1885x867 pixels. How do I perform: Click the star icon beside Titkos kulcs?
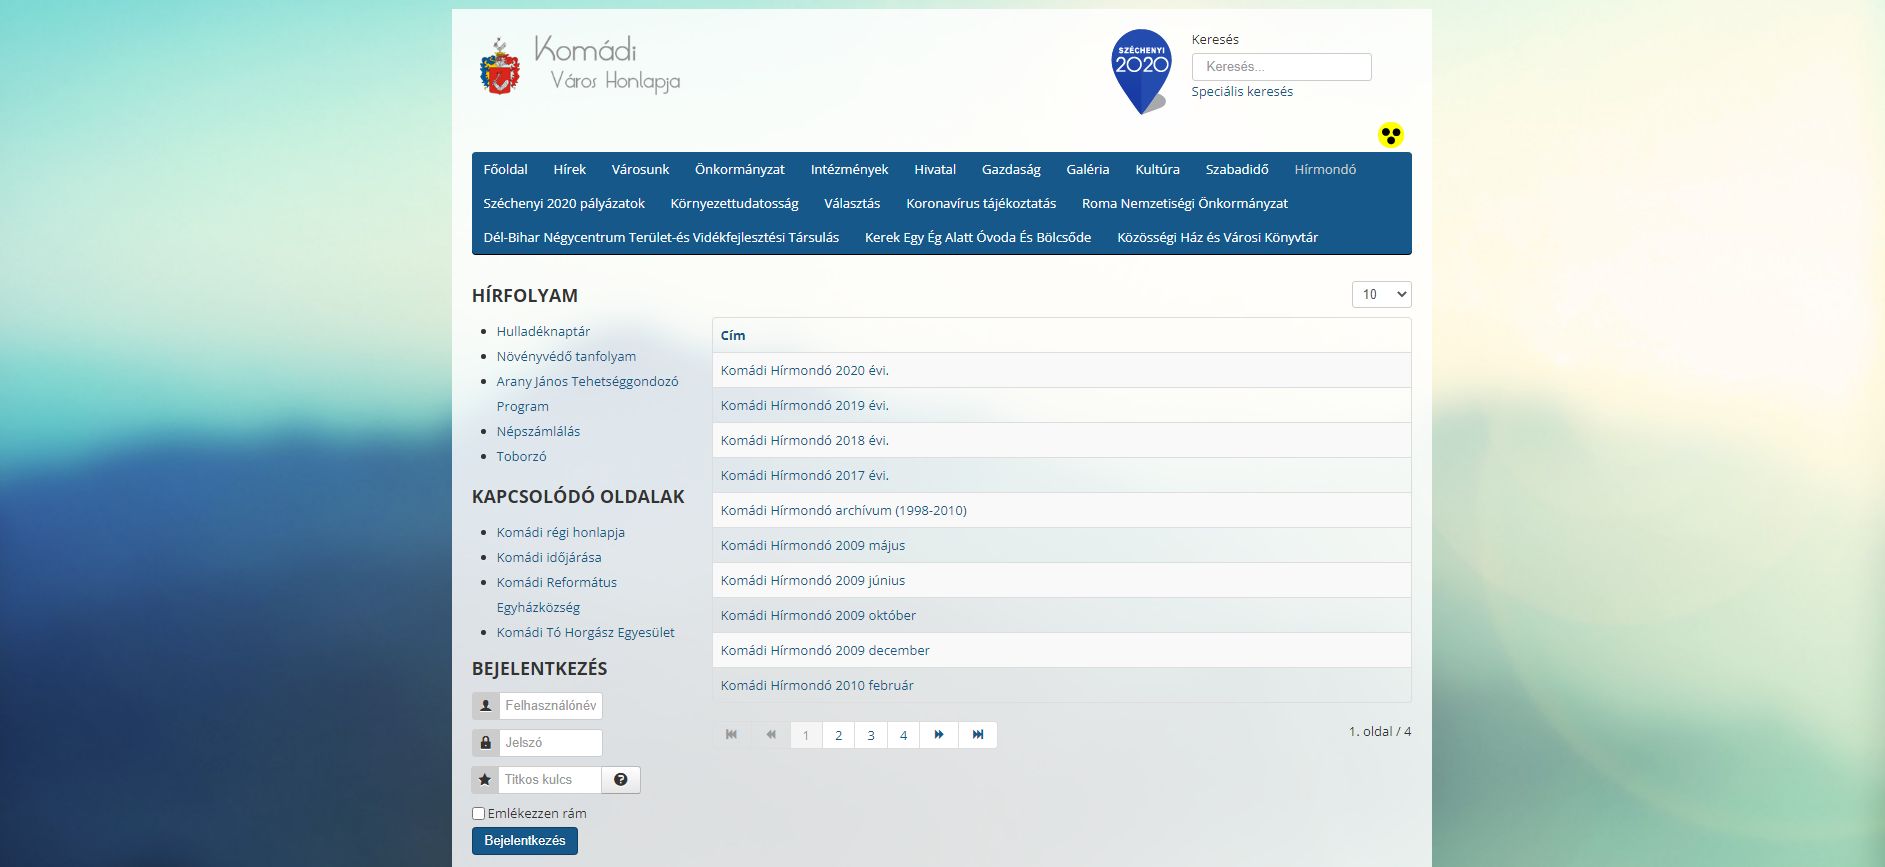(485, 780)
